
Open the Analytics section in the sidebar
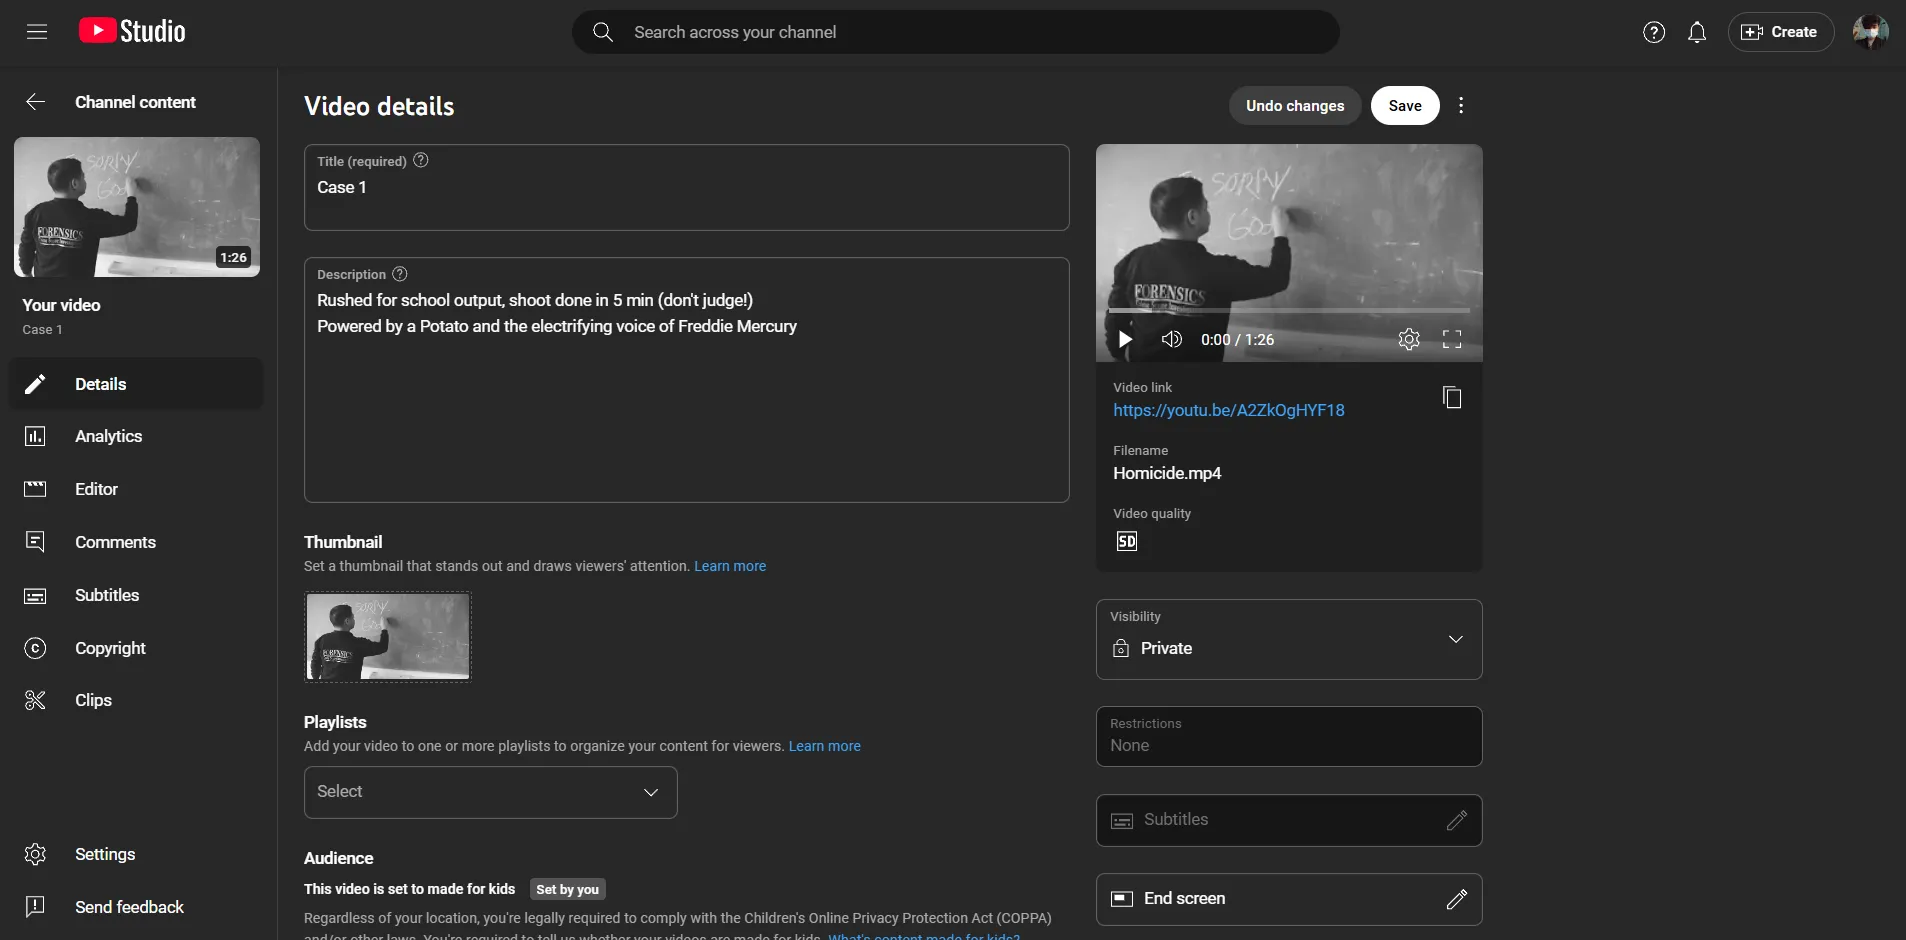(x=108, y=436)
